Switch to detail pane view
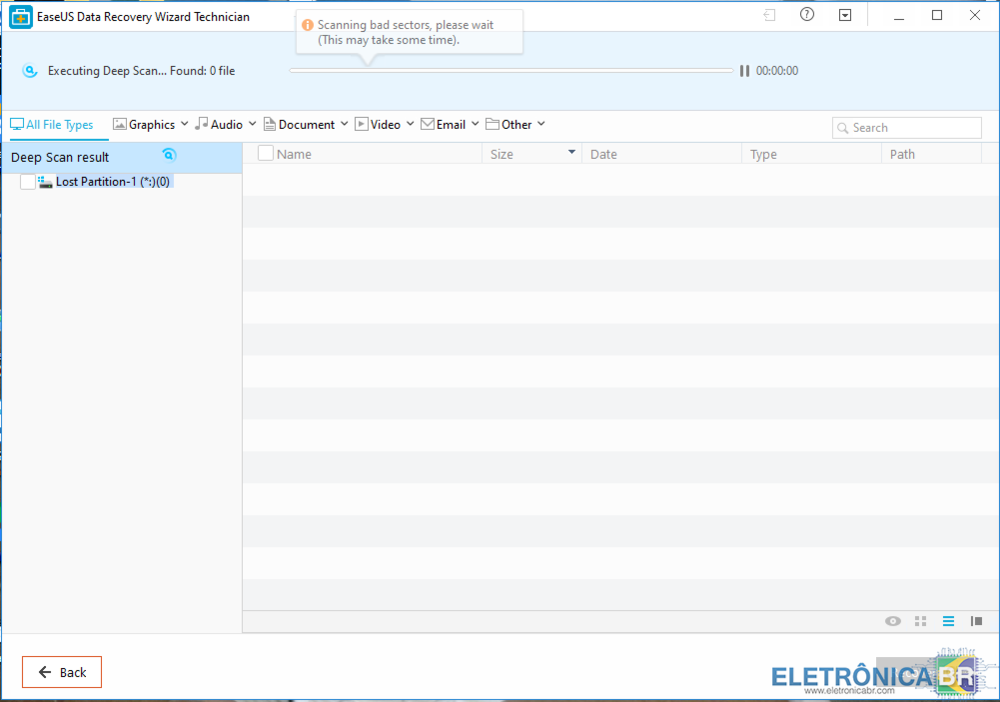1000x702 pixels. pyautogui.click(x=976, y=621)
